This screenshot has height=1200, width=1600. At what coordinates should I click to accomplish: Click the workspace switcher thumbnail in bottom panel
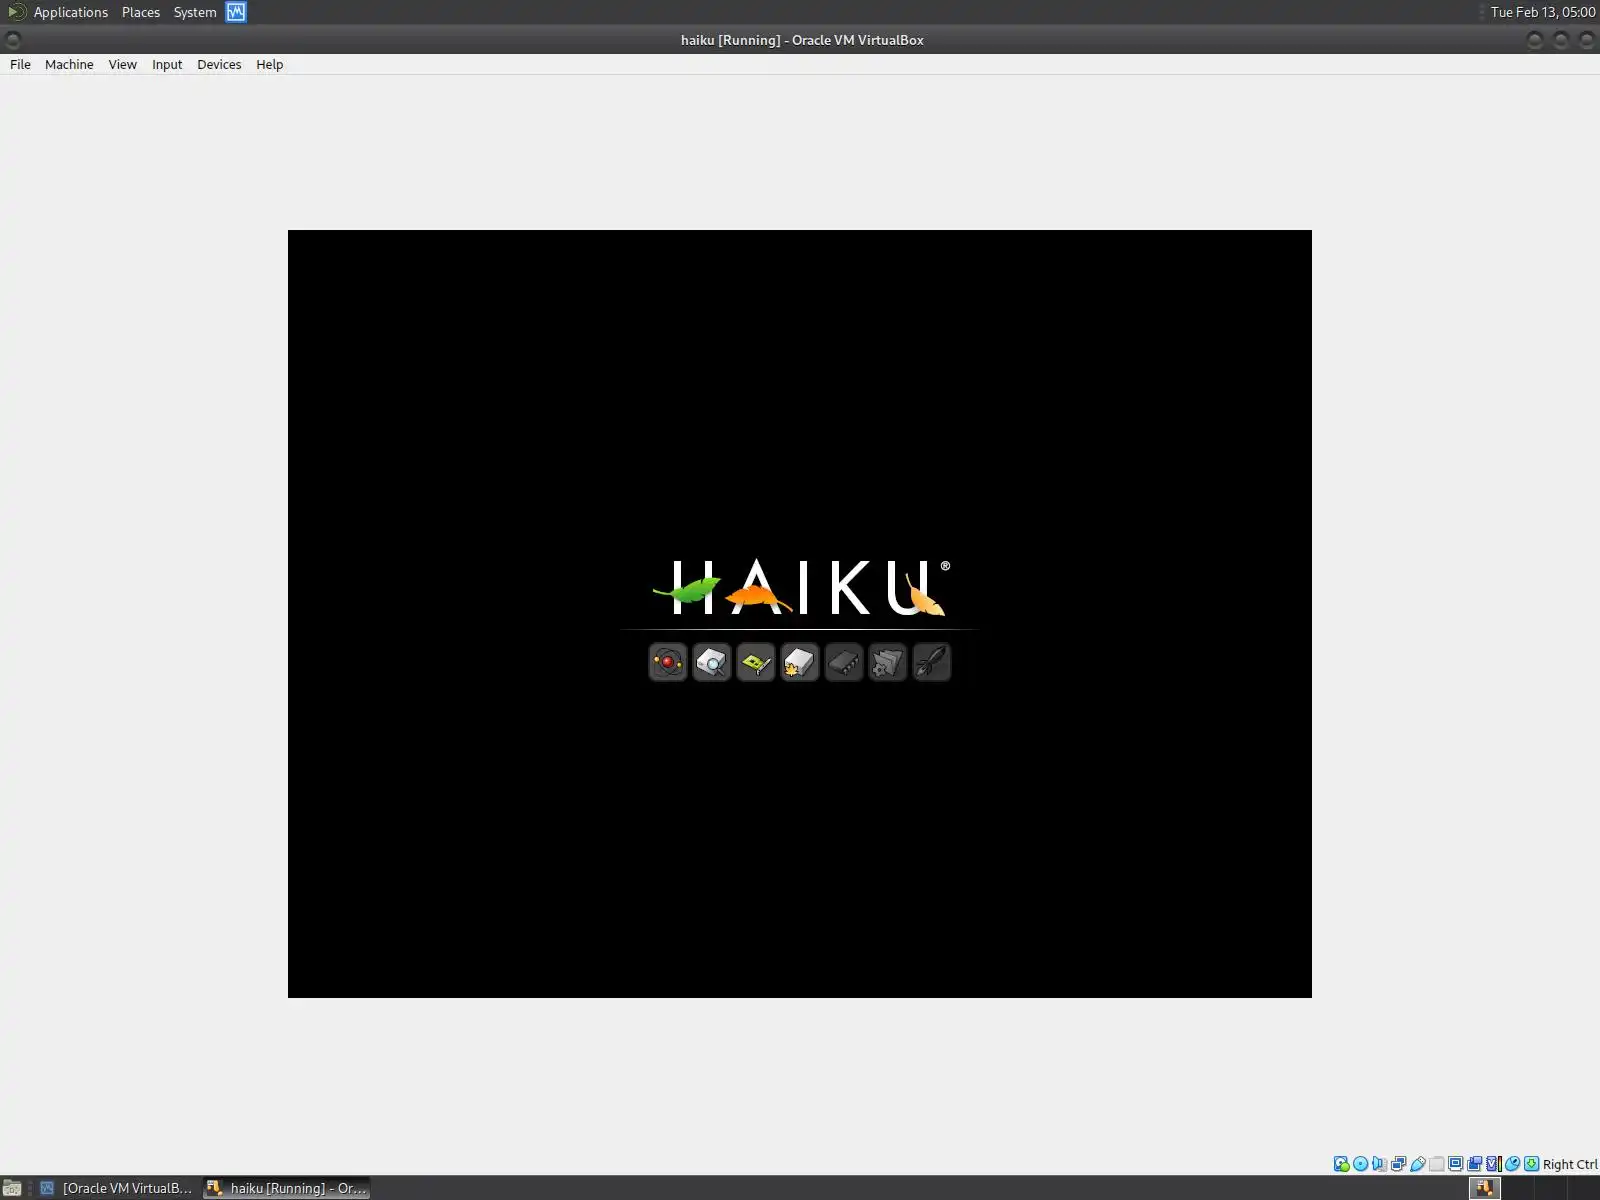(1485, 1188)
